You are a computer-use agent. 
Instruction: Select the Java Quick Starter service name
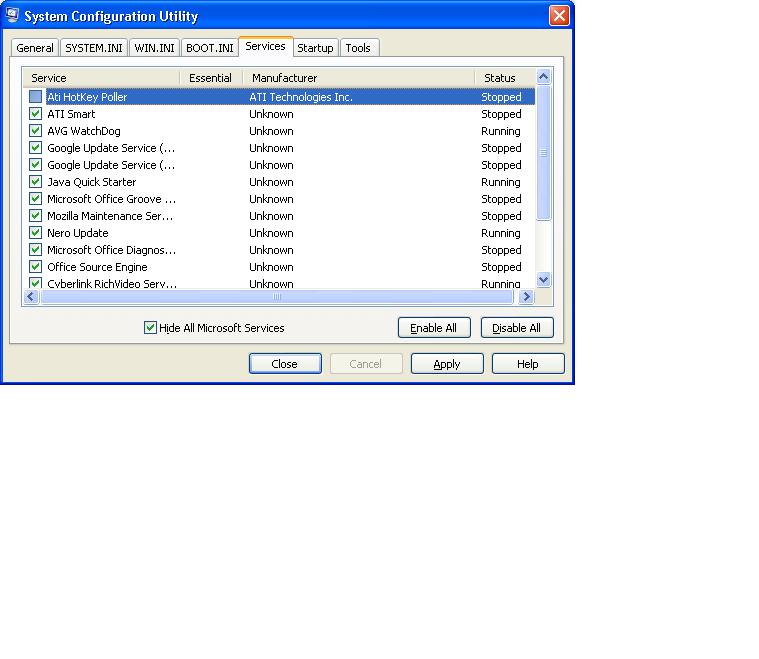tap(91, 182)
